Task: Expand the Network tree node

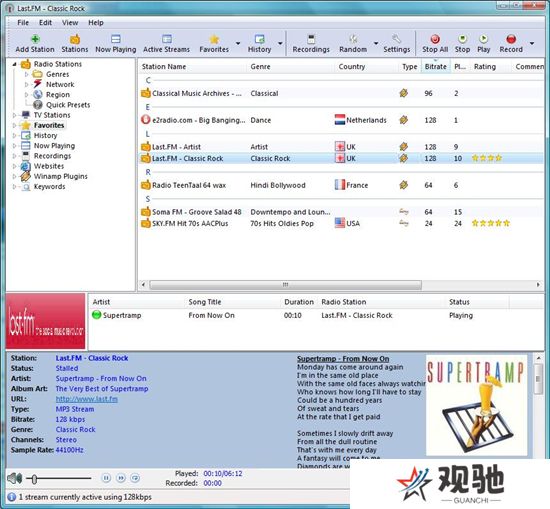Action: (27, 85)
